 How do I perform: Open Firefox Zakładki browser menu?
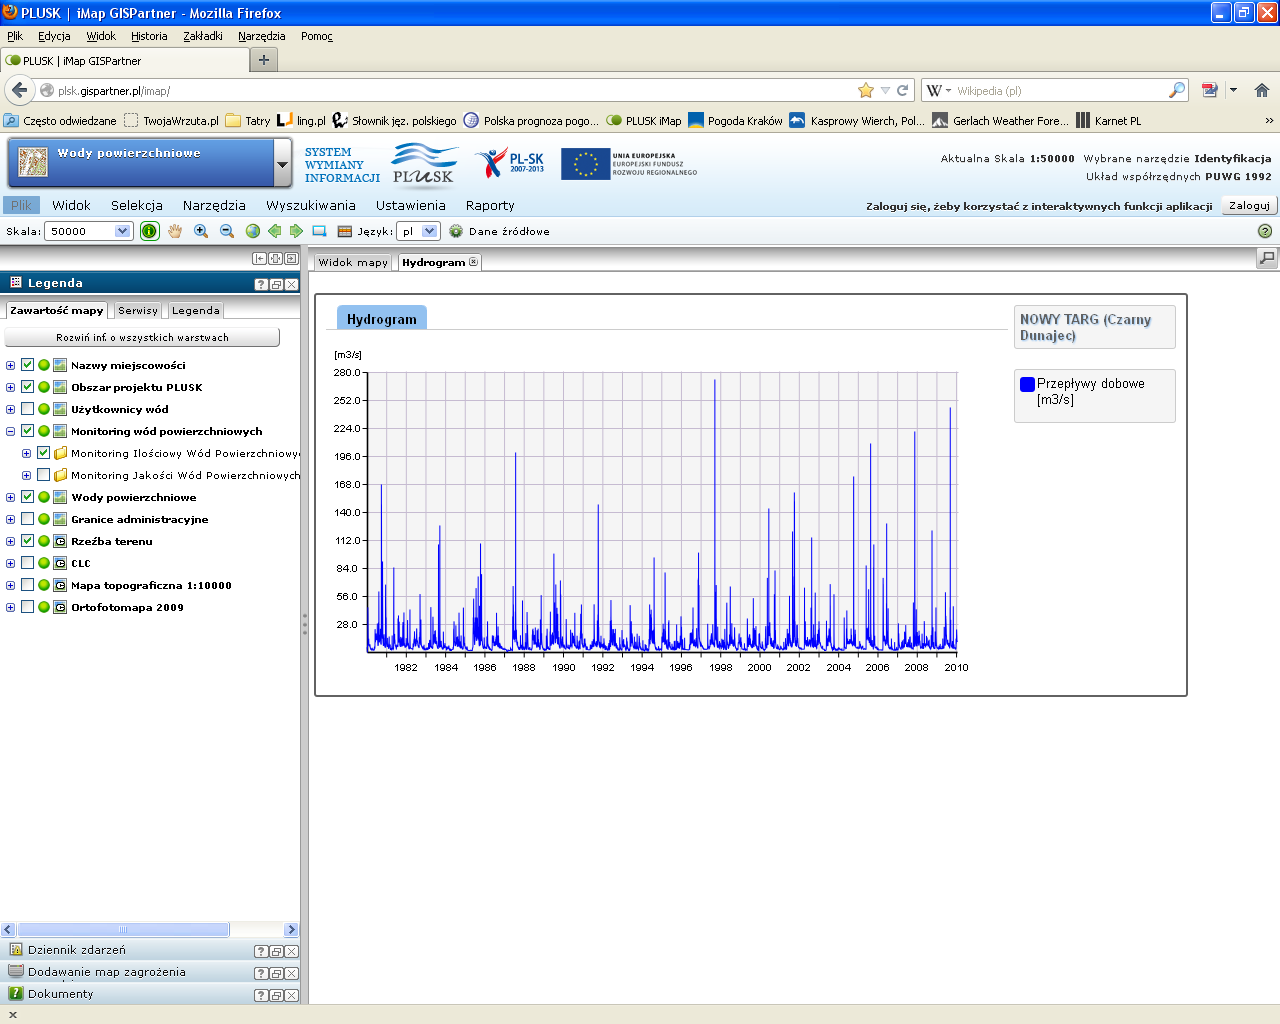point(203,36)
